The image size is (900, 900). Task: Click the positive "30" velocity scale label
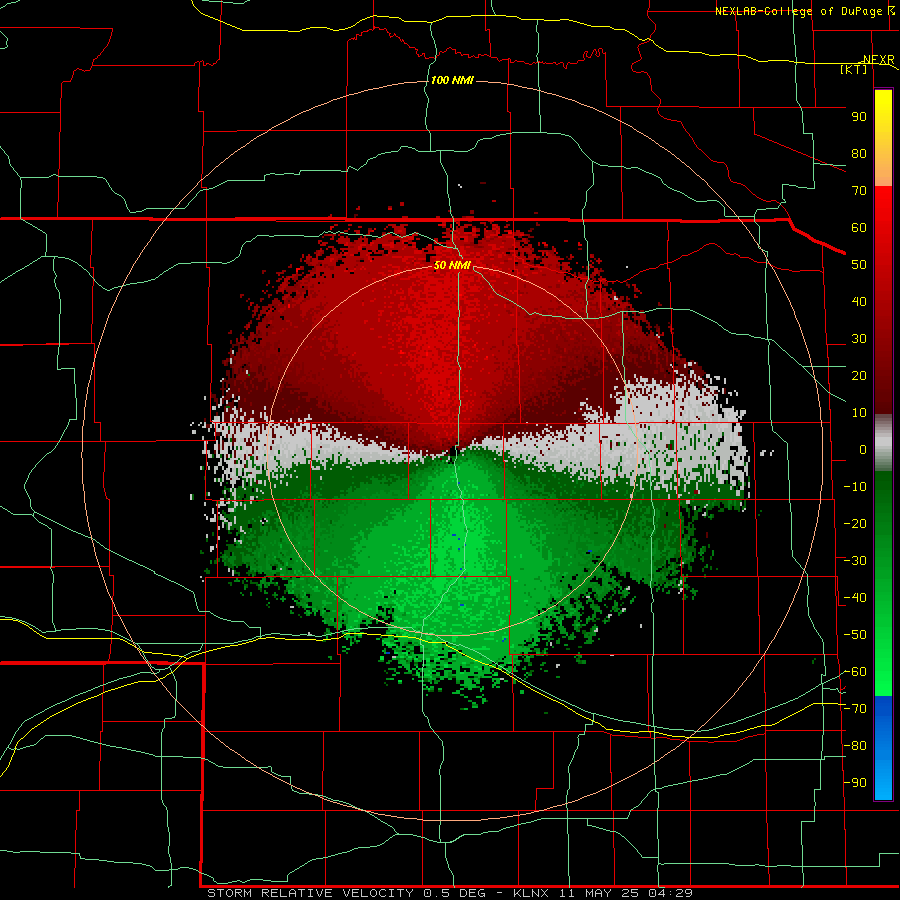point(859,339)
